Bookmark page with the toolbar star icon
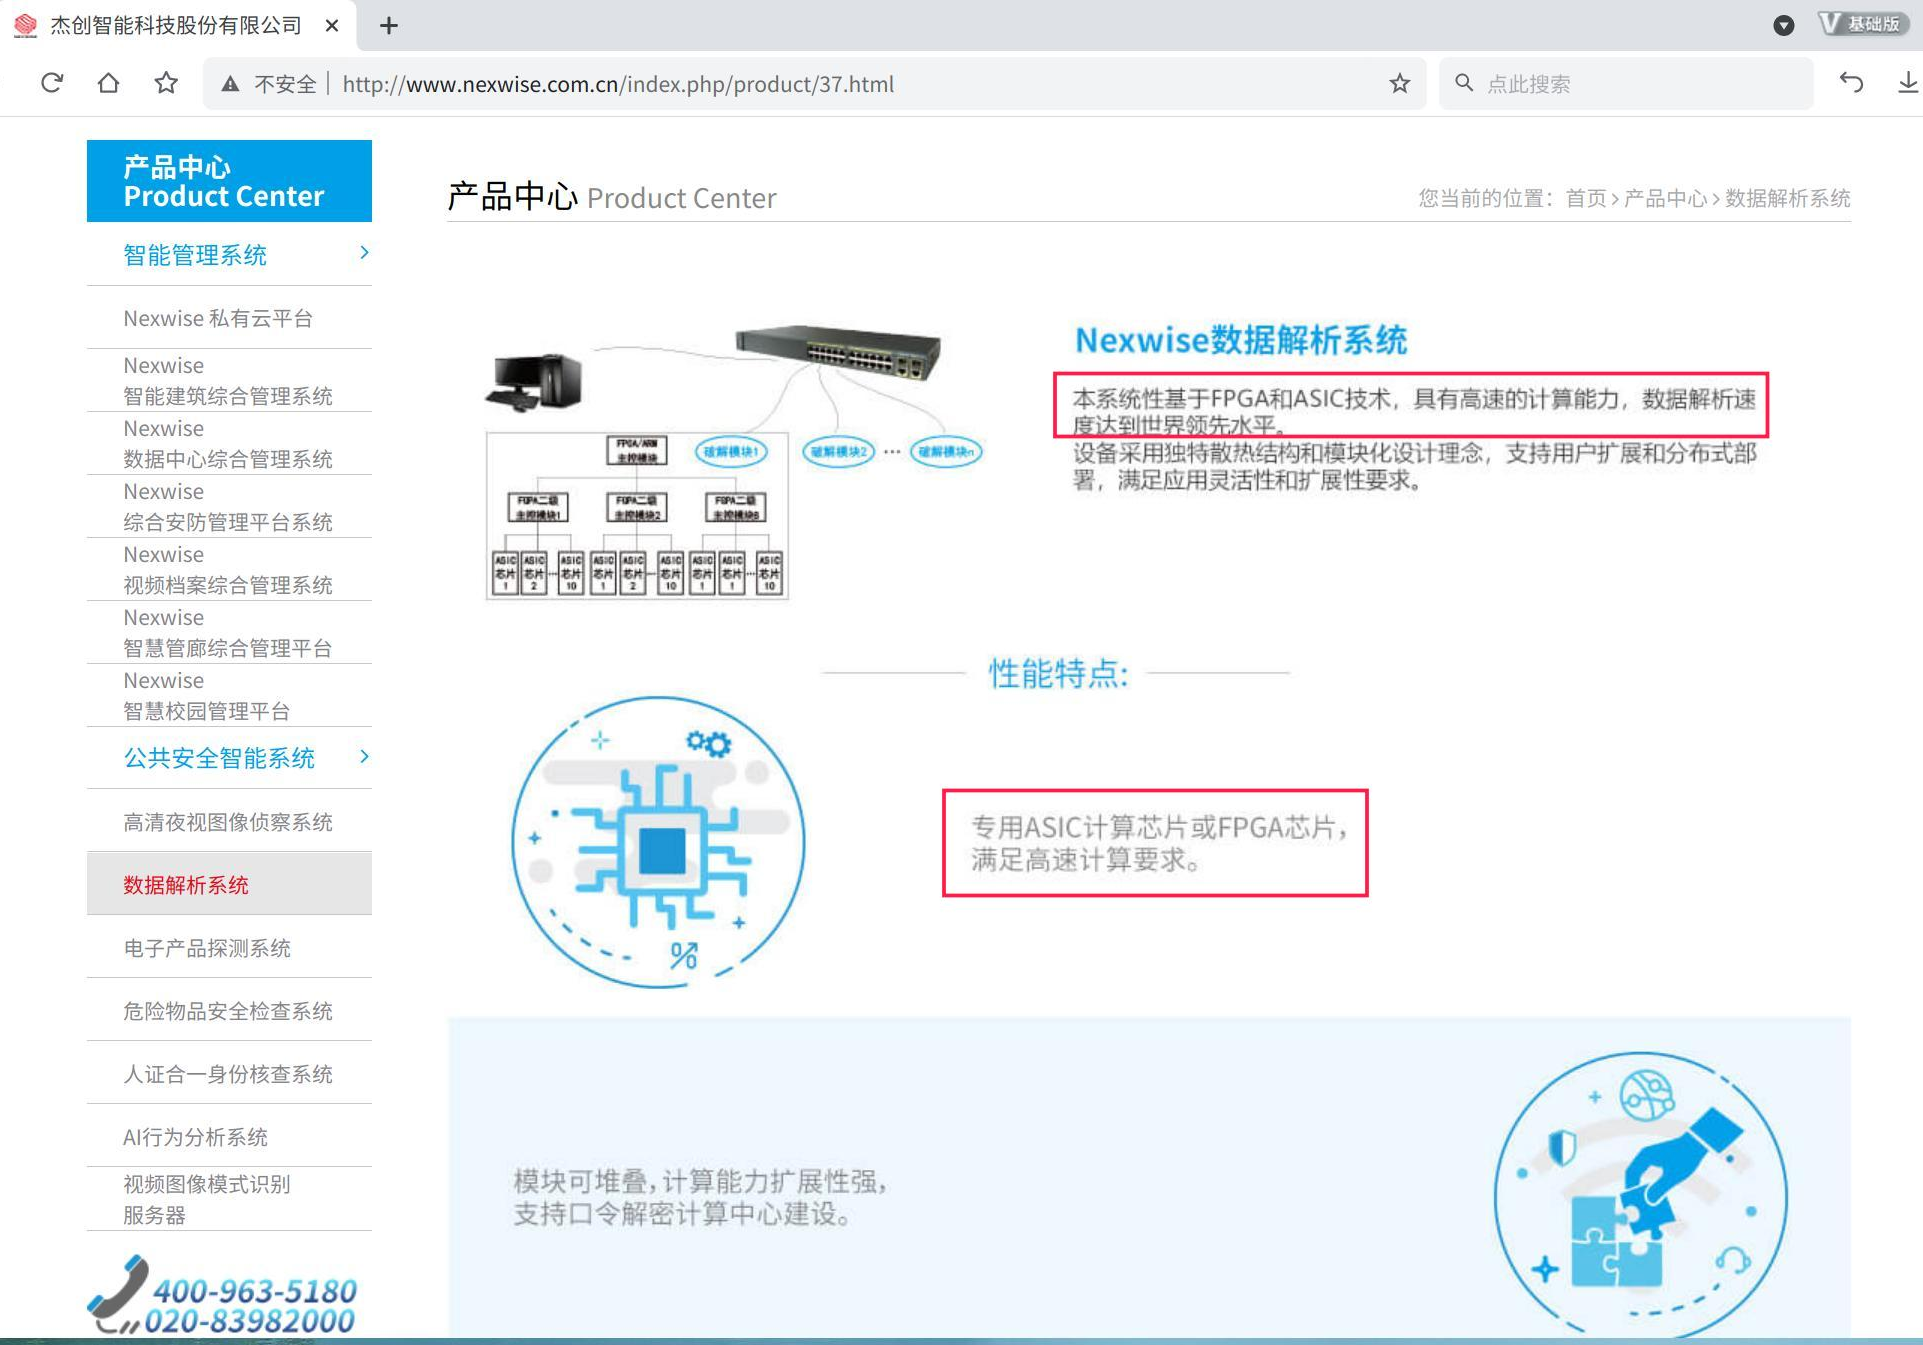 [x=166, y=83]
